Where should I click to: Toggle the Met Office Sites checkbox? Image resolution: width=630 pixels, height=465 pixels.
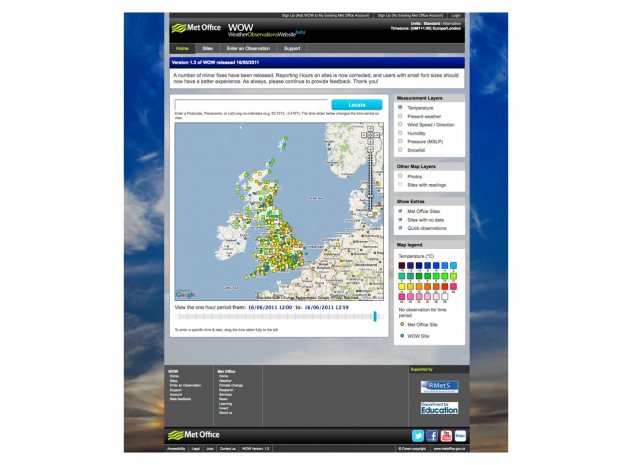click(400, 211)
